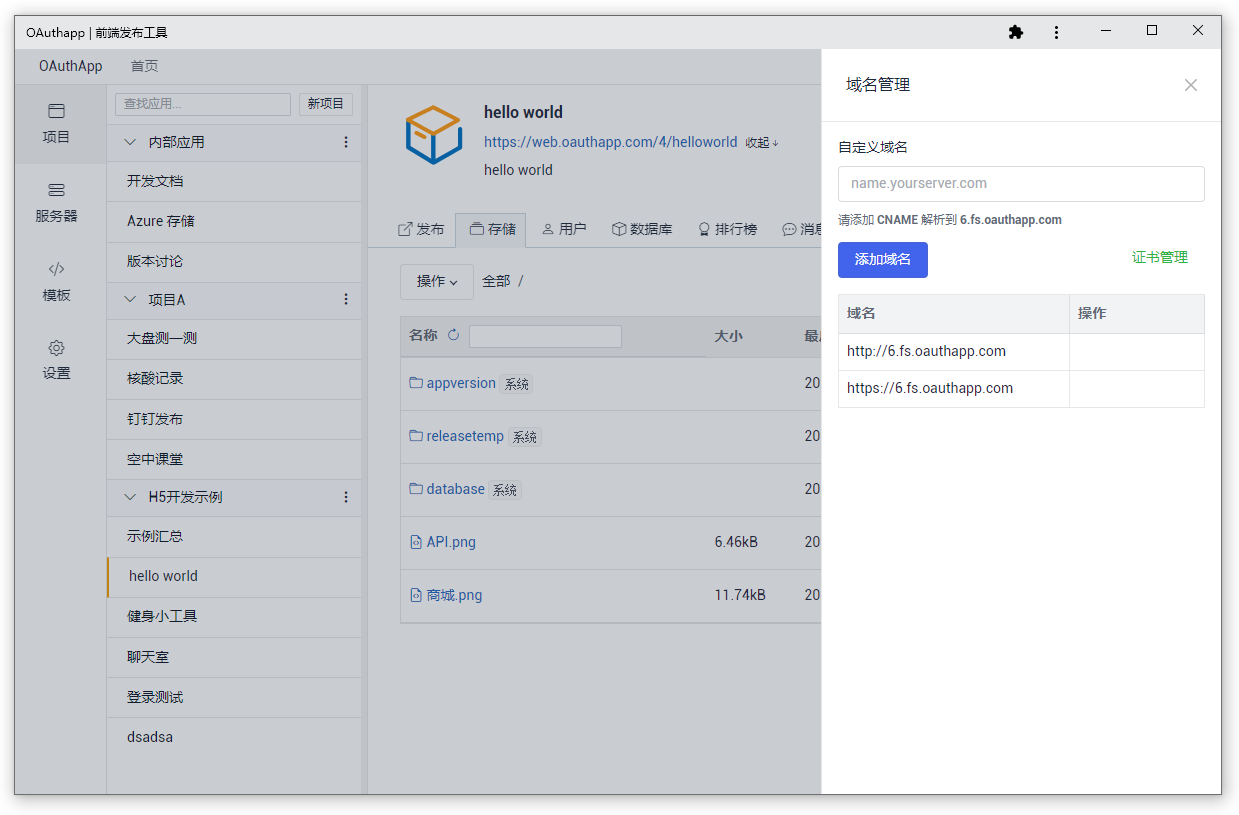Click the browser extensions puzzle icon in titlebar

click(1015, 32)
